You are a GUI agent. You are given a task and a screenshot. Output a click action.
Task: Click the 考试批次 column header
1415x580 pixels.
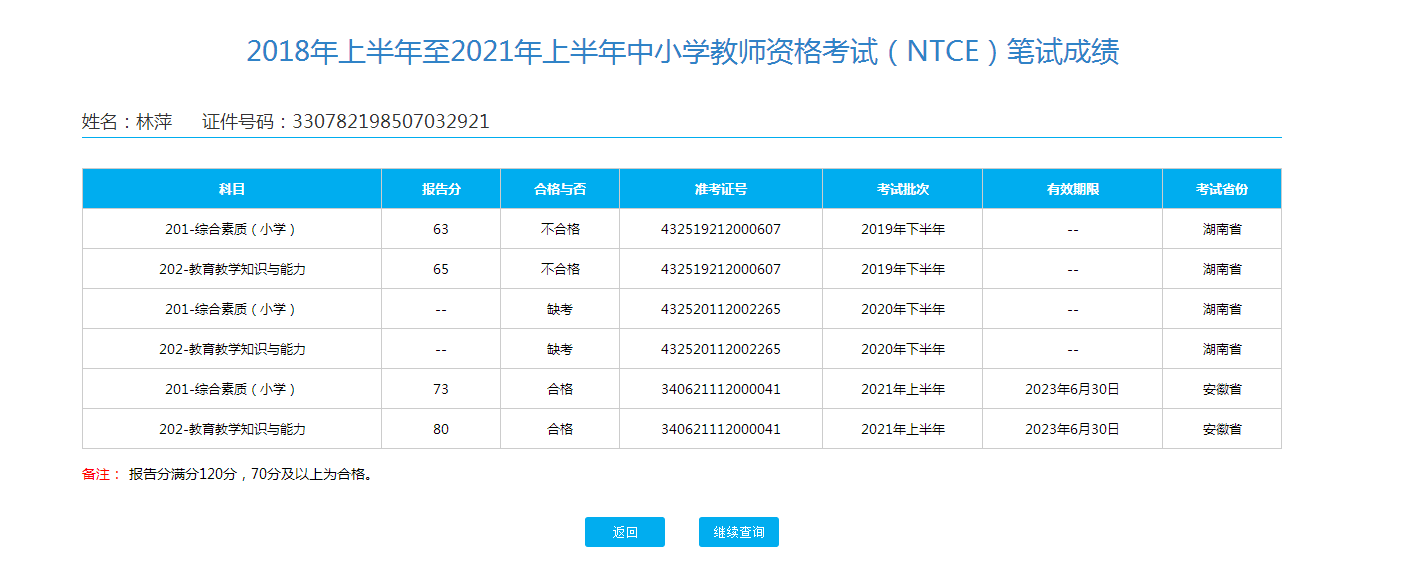pyautogui.click(x=903, y=189)
